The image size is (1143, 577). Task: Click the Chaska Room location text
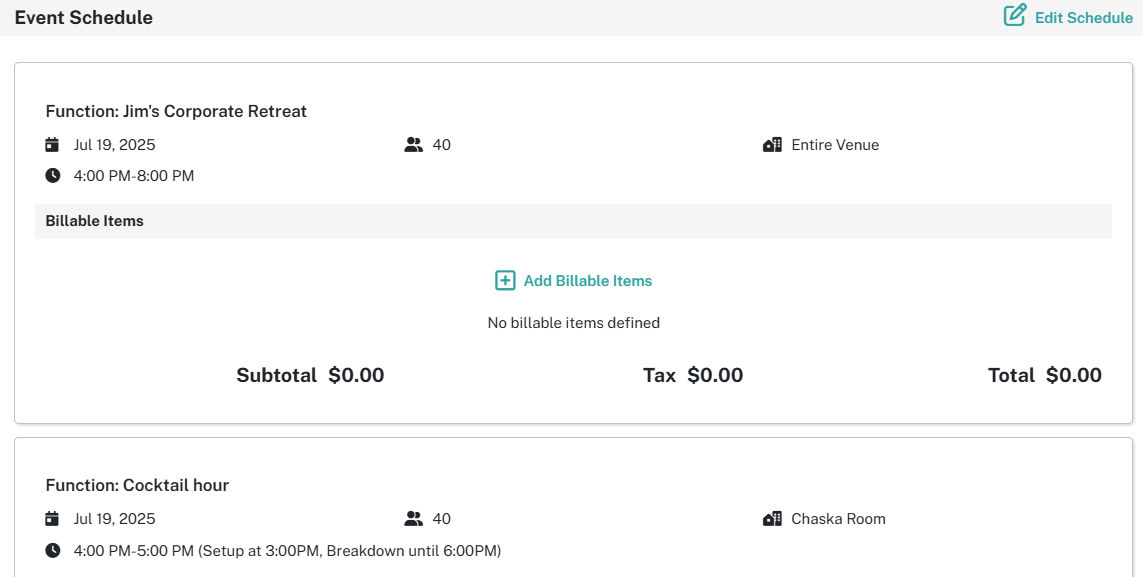point(838,519)
